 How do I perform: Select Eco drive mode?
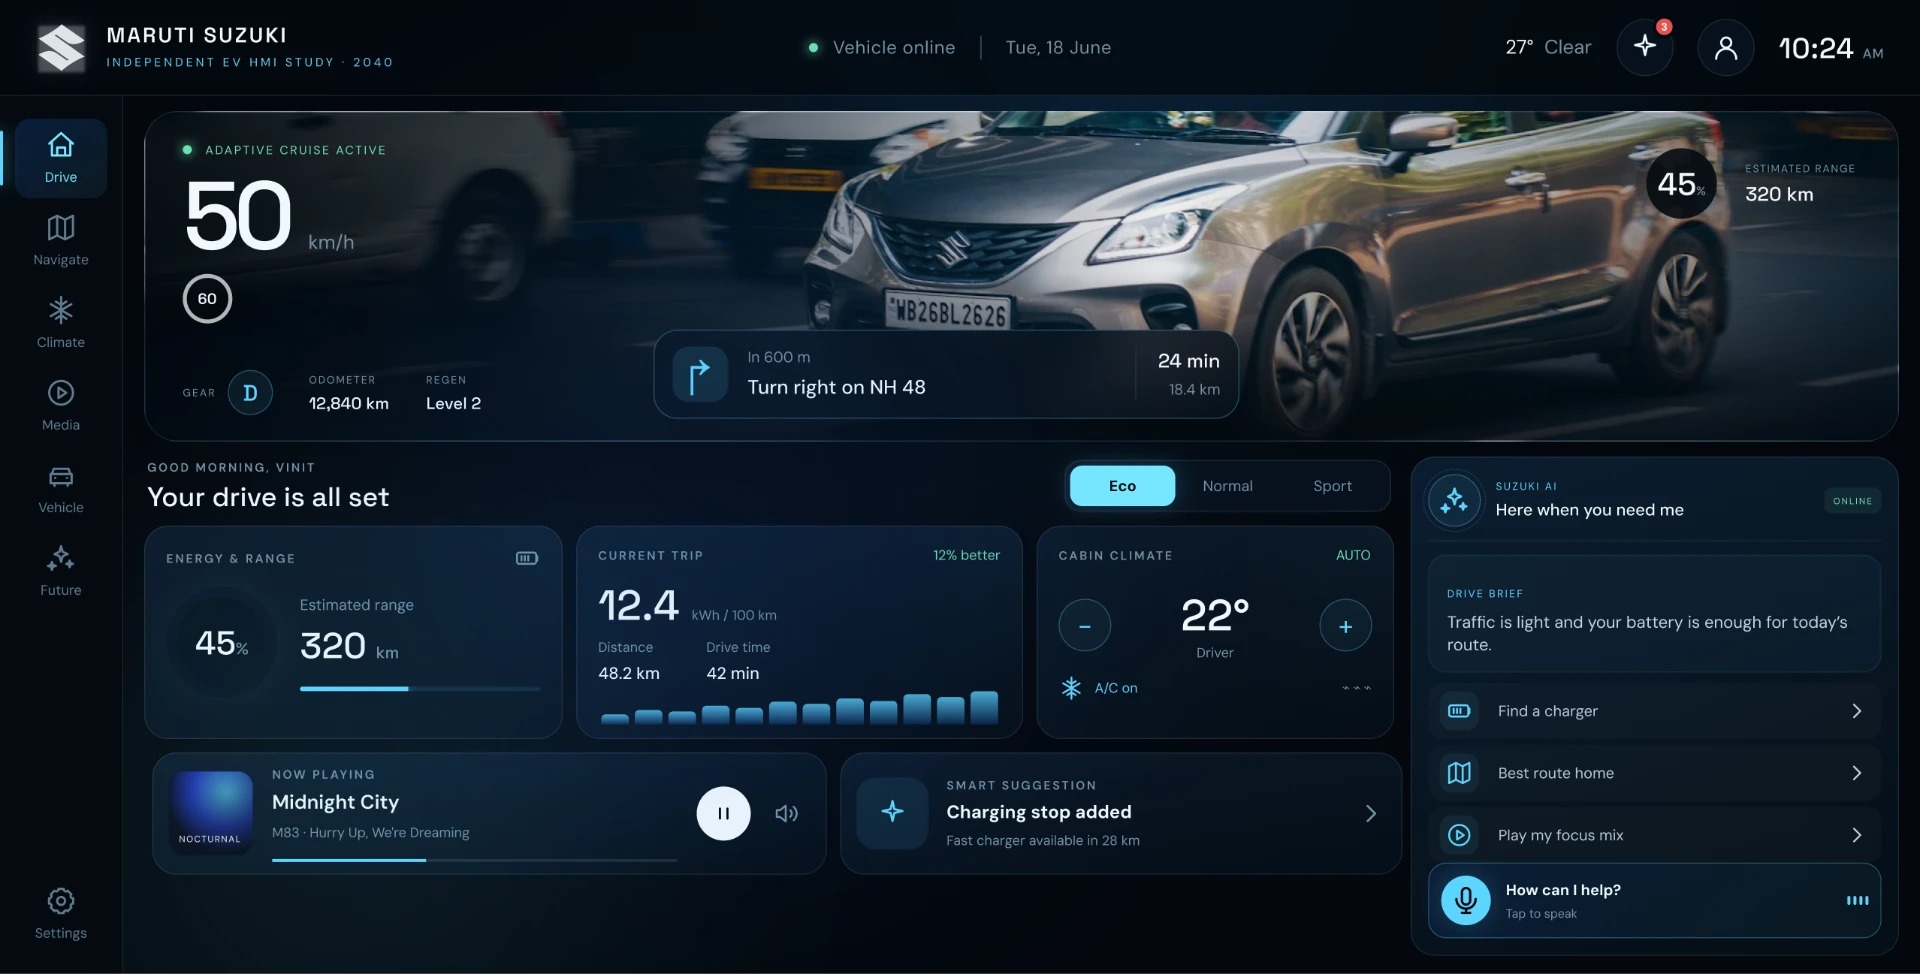tap(1122, 486)
